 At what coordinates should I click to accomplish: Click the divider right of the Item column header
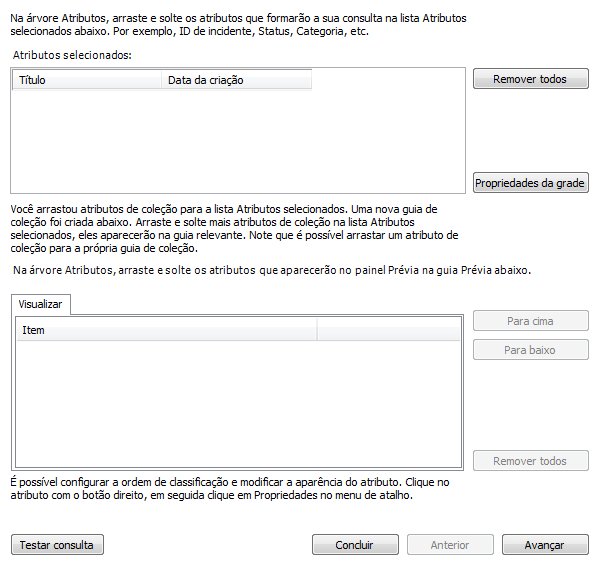(x=317, y=330)
